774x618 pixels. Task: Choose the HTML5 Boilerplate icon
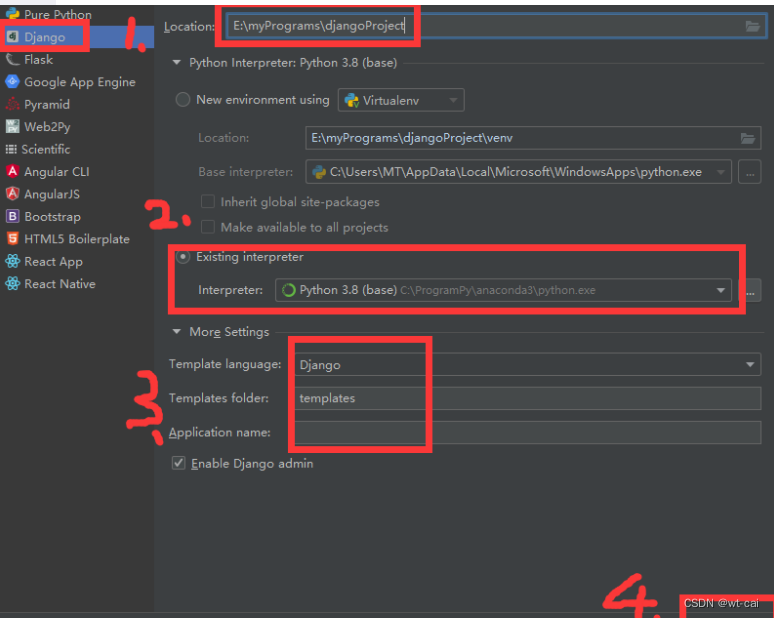pyautogui.click(x=12, y=239)
